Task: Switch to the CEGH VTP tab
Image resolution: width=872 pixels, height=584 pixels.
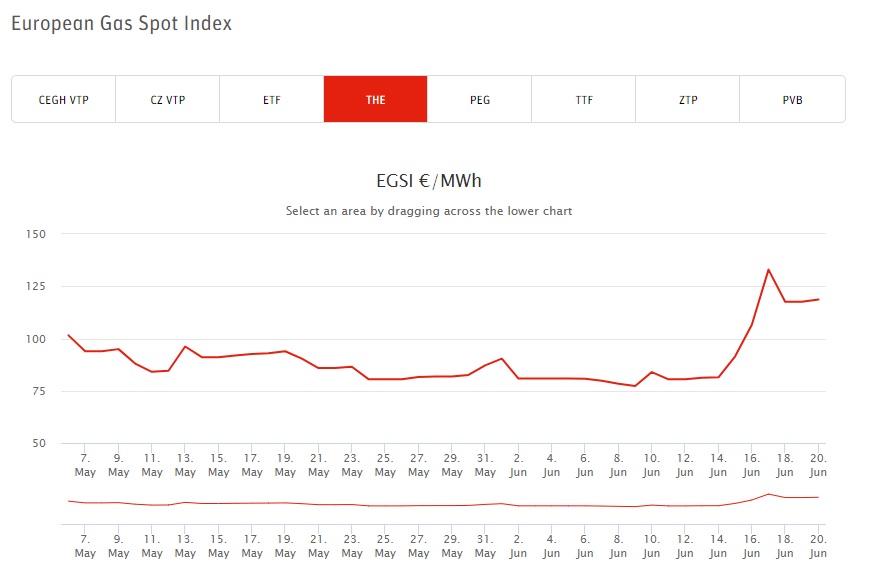Action: pos(64,100)
